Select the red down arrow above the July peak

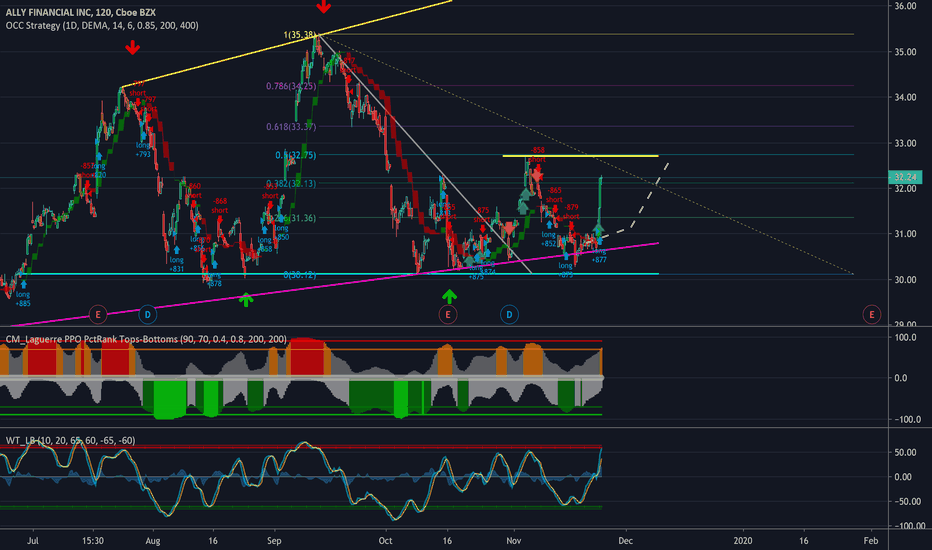(133, 48)
